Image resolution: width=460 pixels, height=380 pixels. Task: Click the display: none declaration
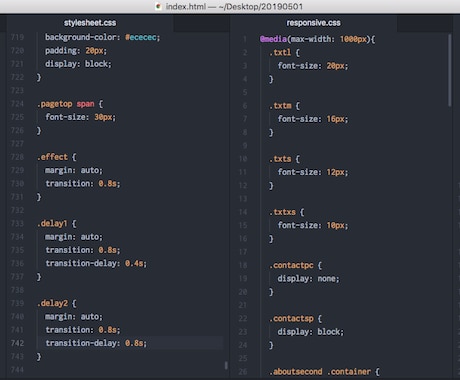point(308,279)
